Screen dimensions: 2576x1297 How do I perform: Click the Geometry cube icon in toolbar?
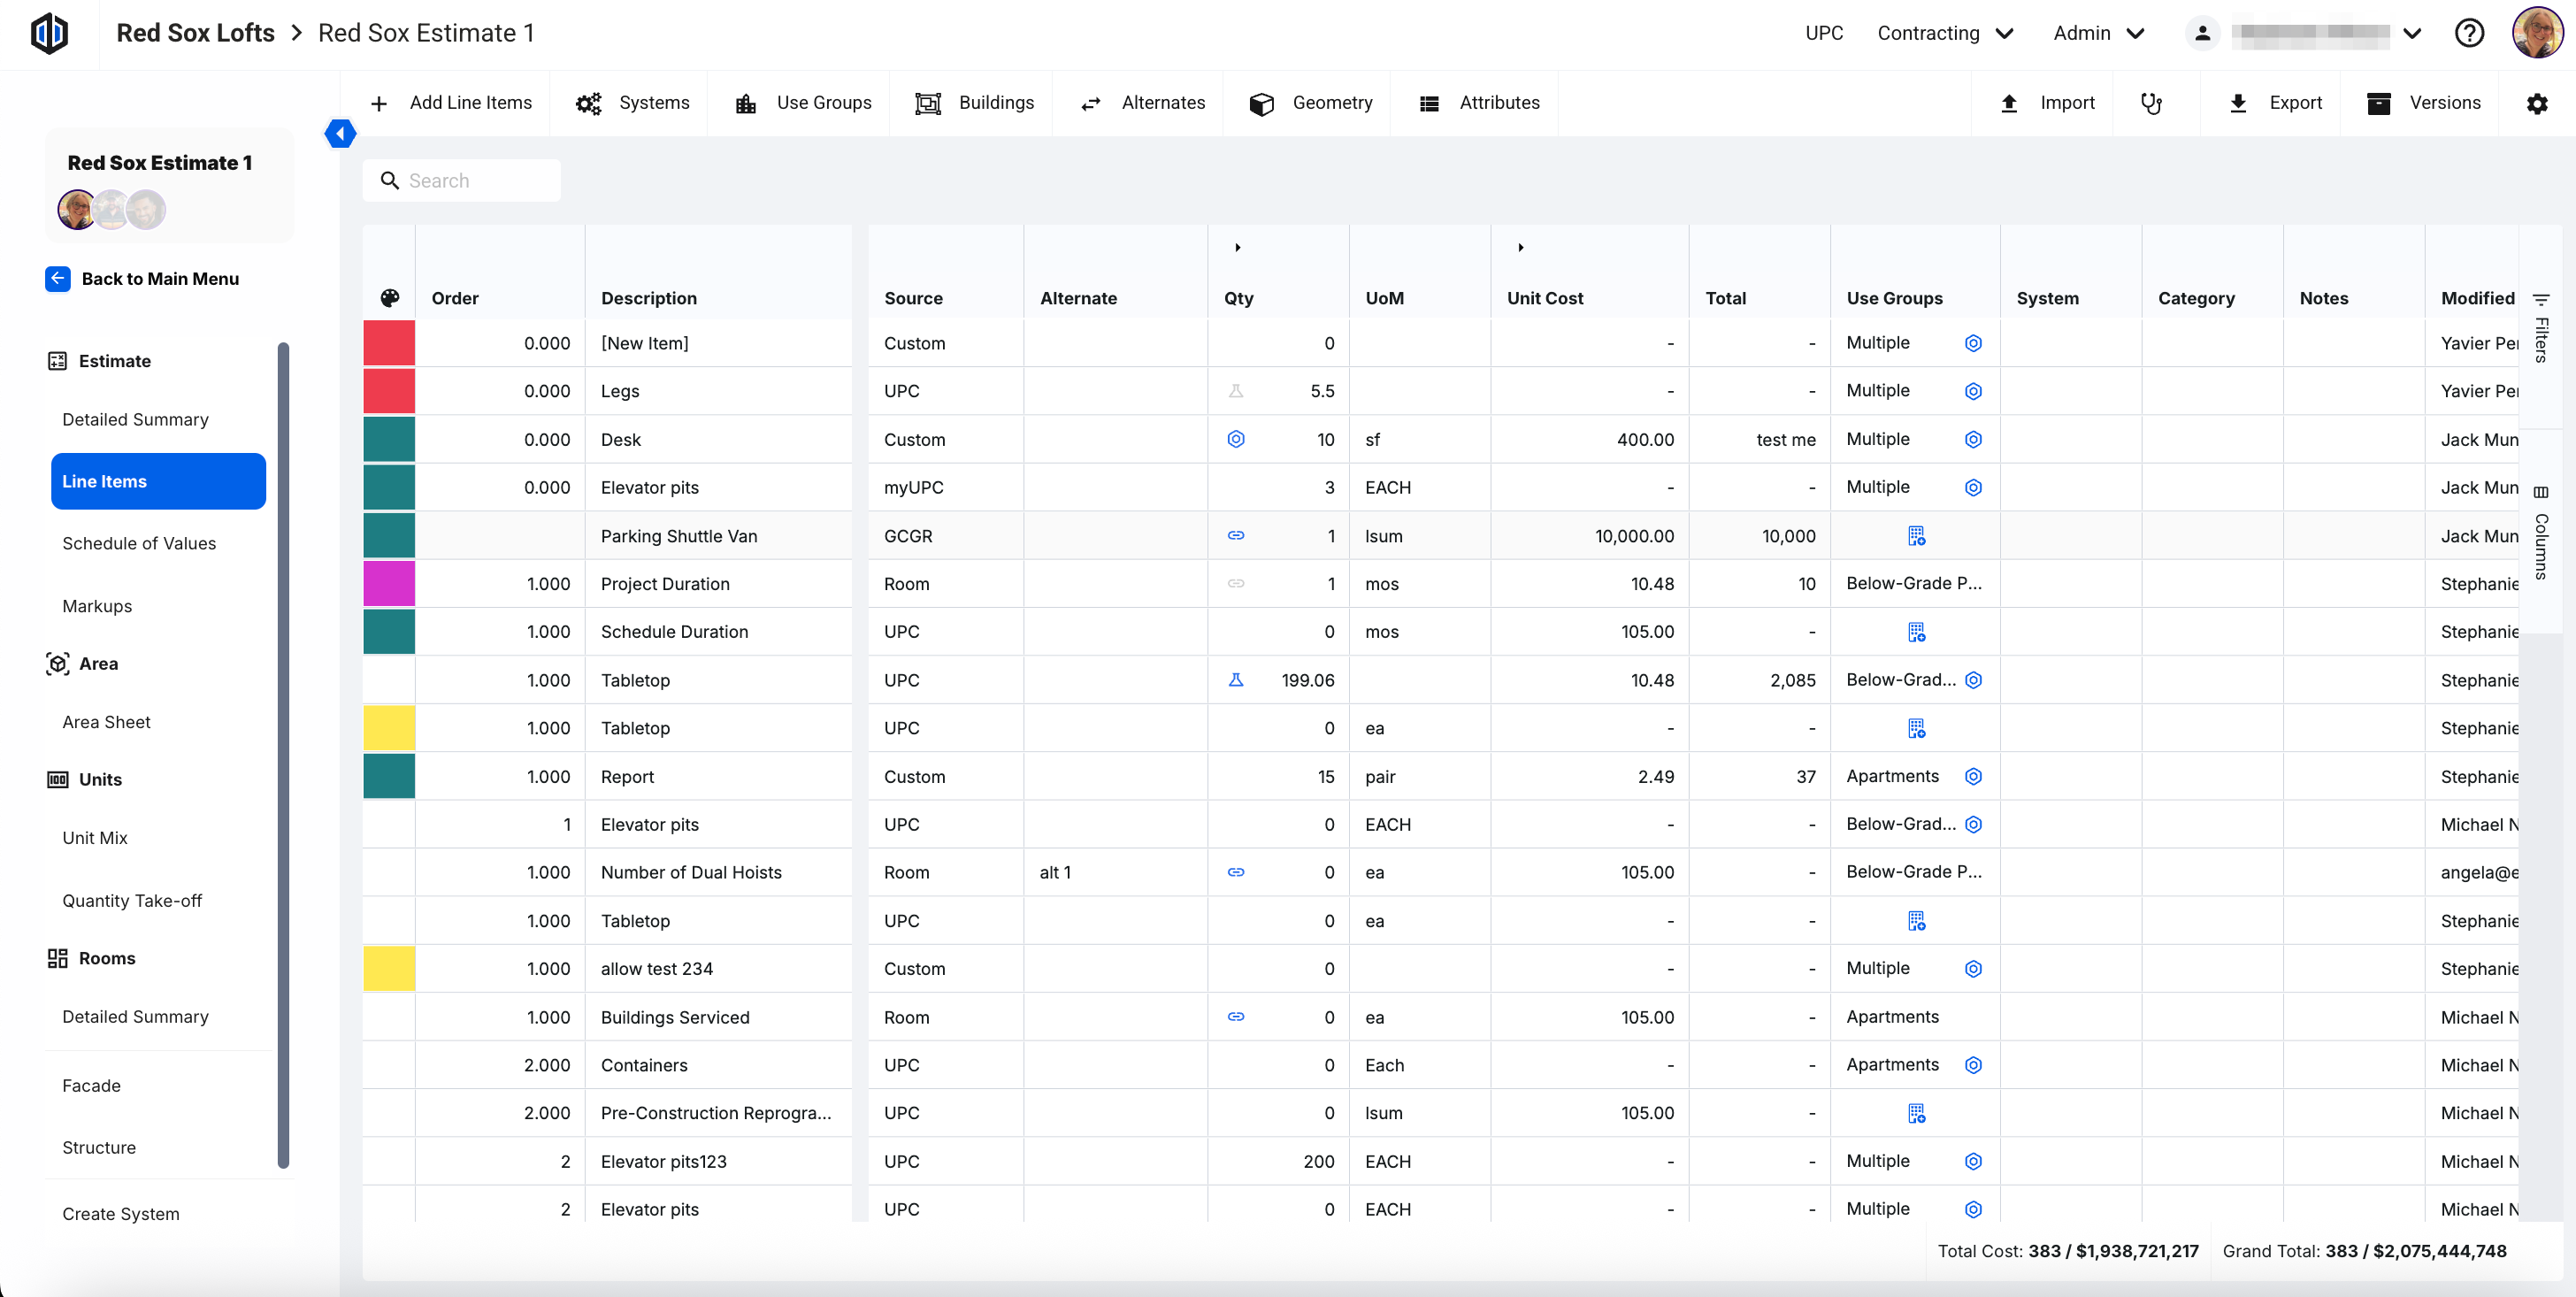pos(1261,103)
